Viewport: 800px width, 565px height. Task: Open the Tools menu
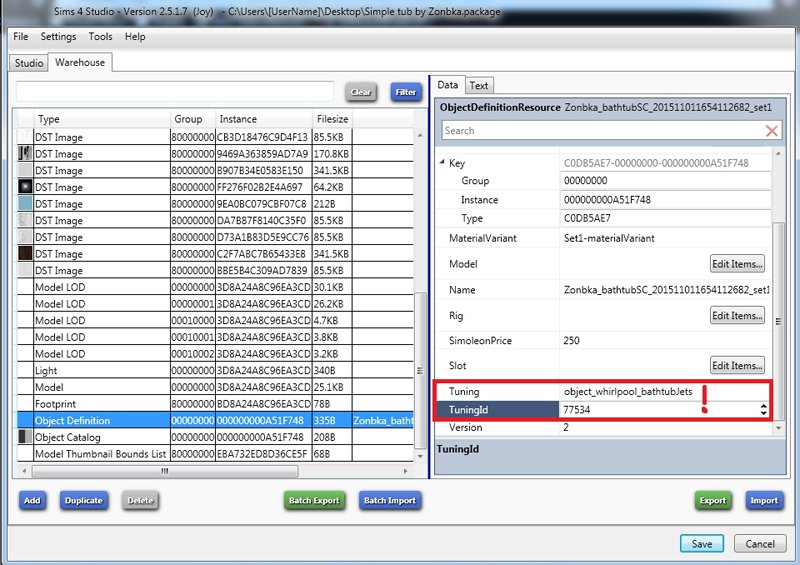100,37
